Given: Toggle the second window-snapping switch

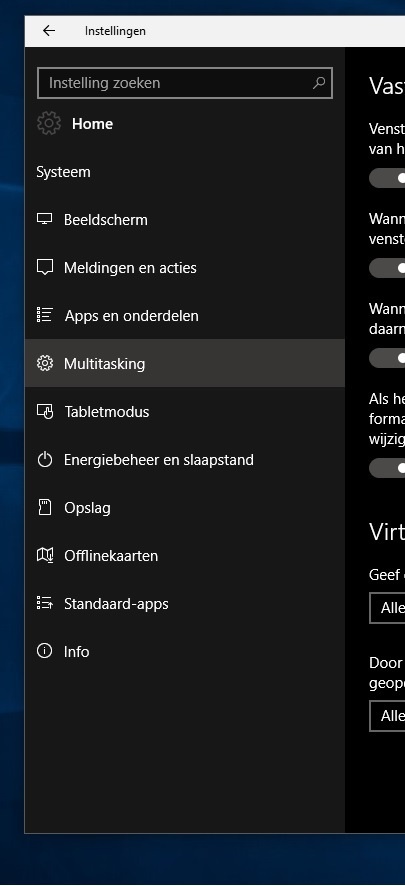Looking at the screenshot, I should [387, 268].
